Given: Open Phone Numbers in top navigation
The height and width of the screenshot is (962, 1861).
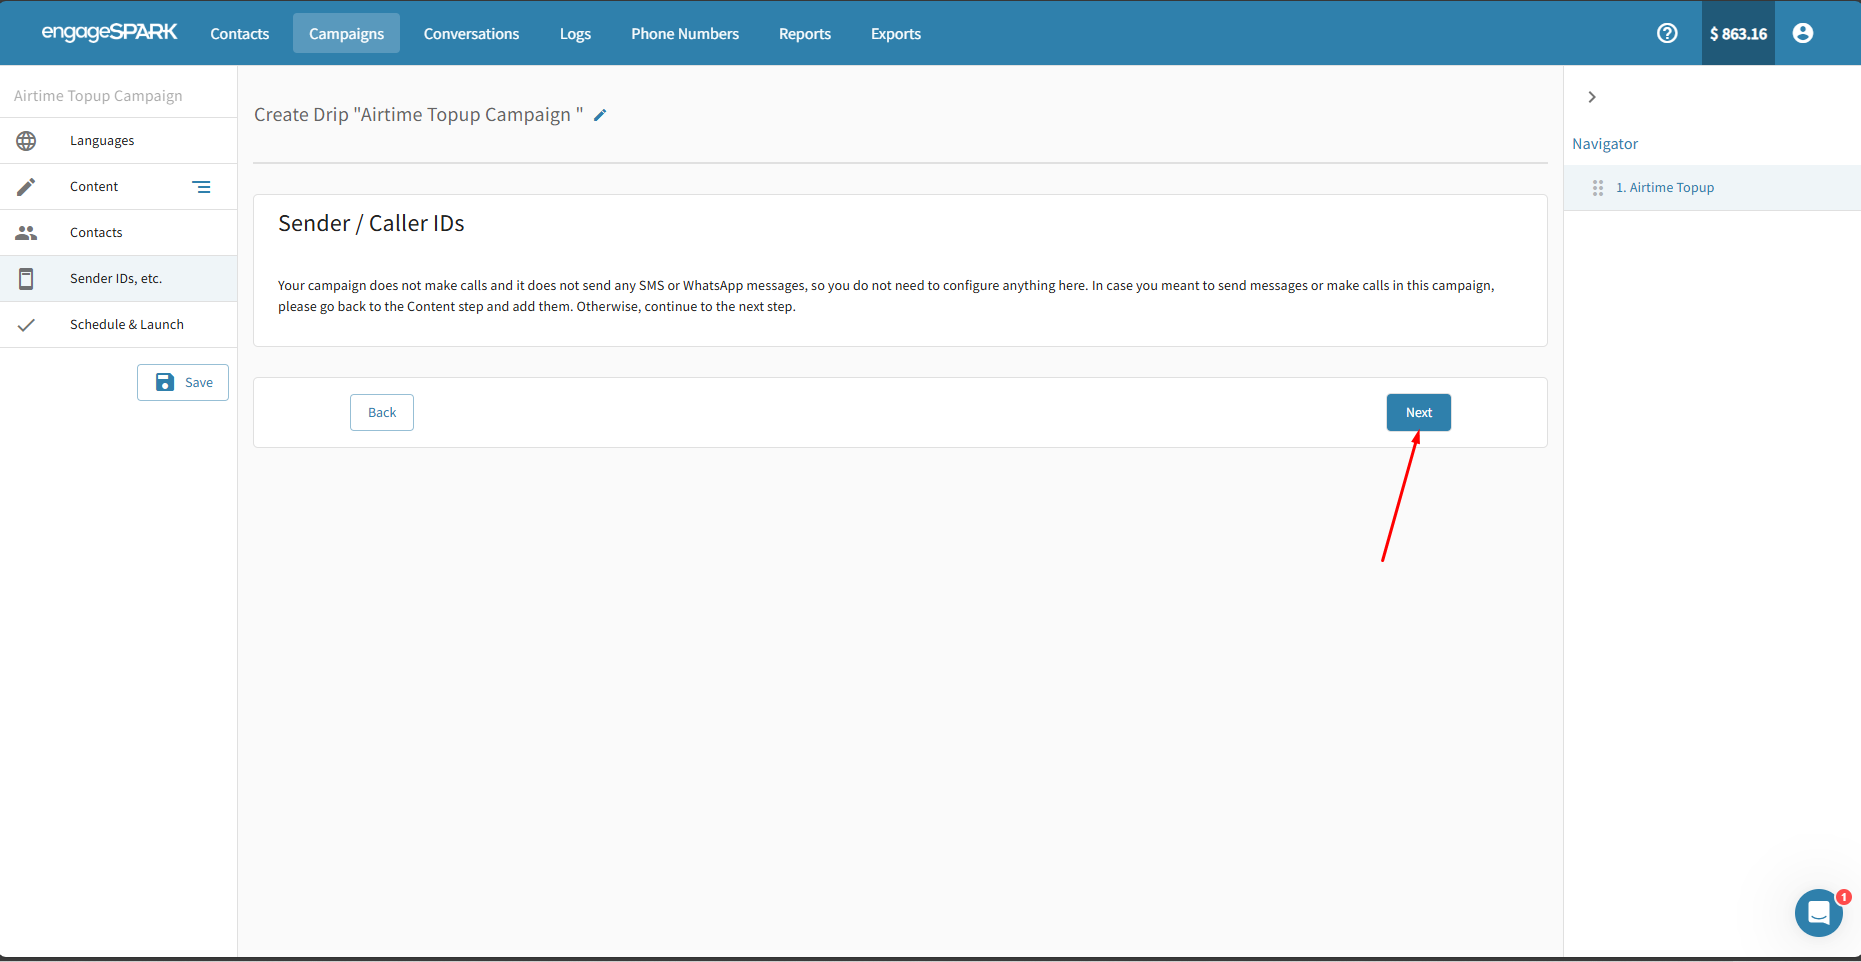Looking at the screenshot, I should [x=685, y=33].
